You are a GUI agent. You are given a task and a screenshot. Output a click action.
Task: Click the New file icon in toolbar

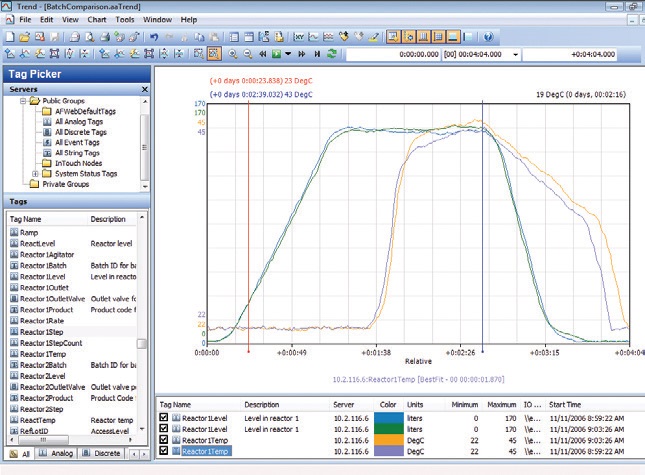(x=9, y=36)
